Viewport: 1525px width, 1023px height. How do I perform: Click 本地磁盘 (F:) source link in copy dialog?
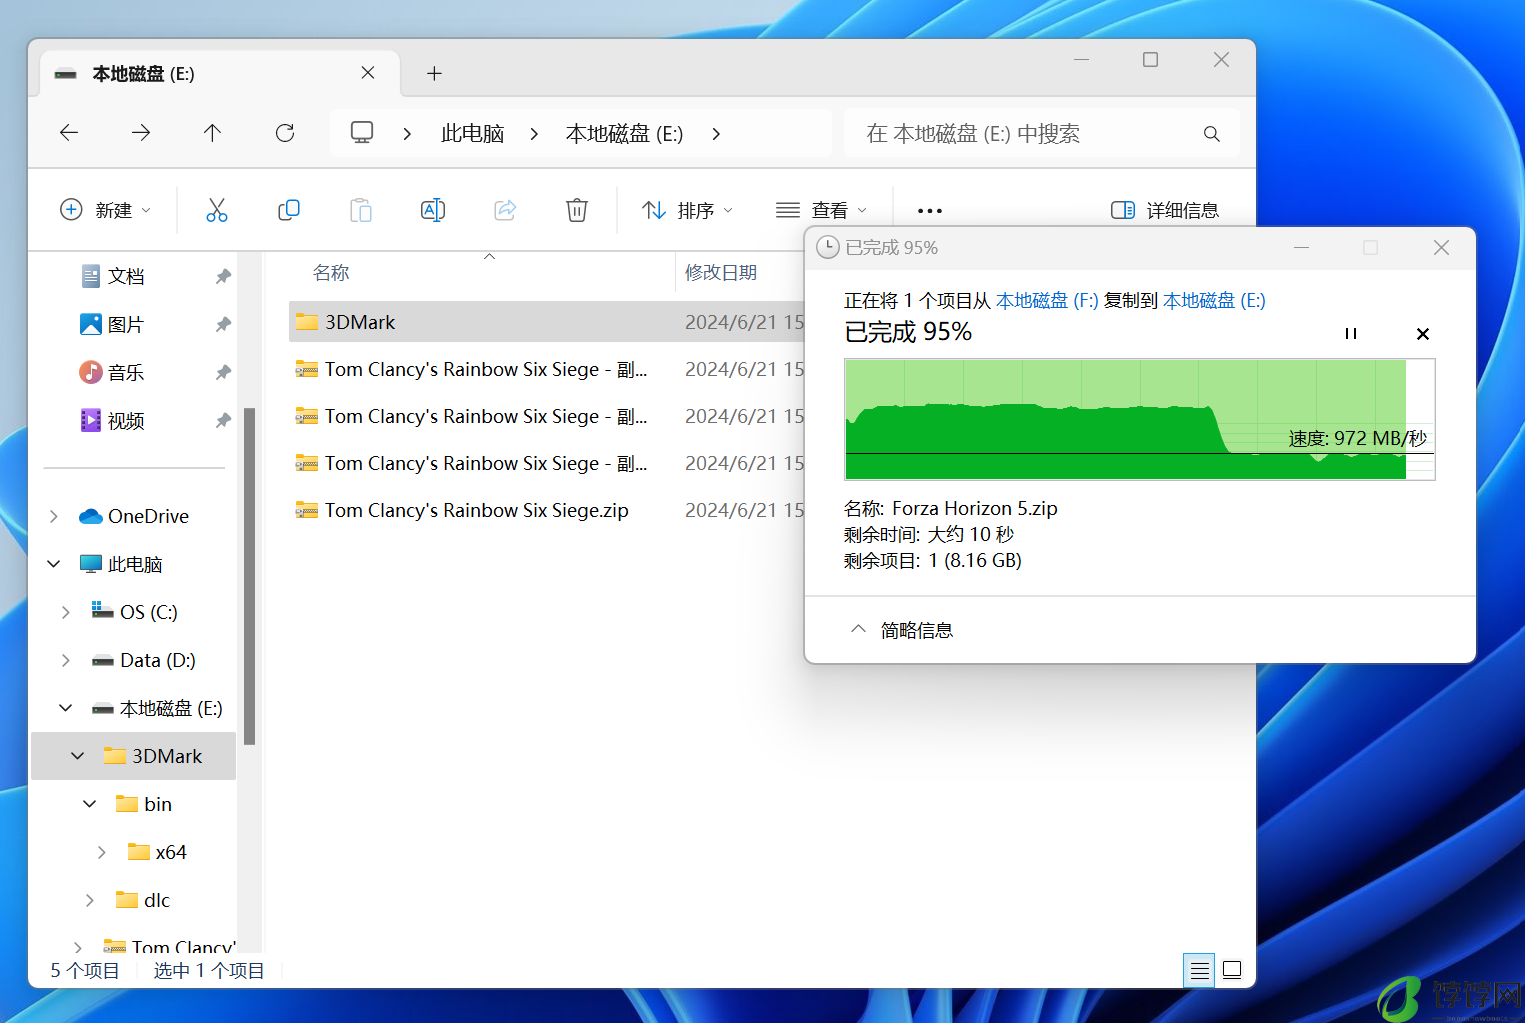tap(1047, 301)
